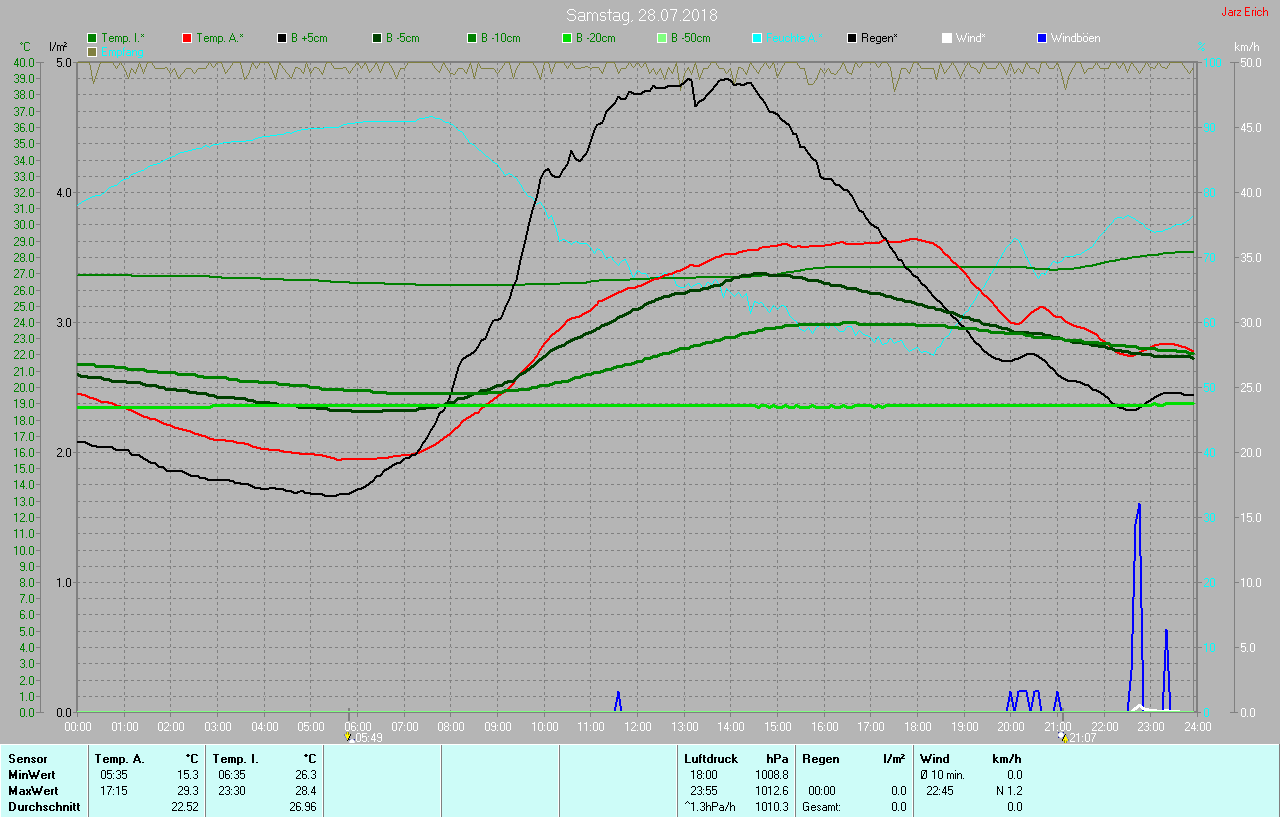
Task: Click the red Temp. A. legend swatch
Action: [x=187, y=38]
